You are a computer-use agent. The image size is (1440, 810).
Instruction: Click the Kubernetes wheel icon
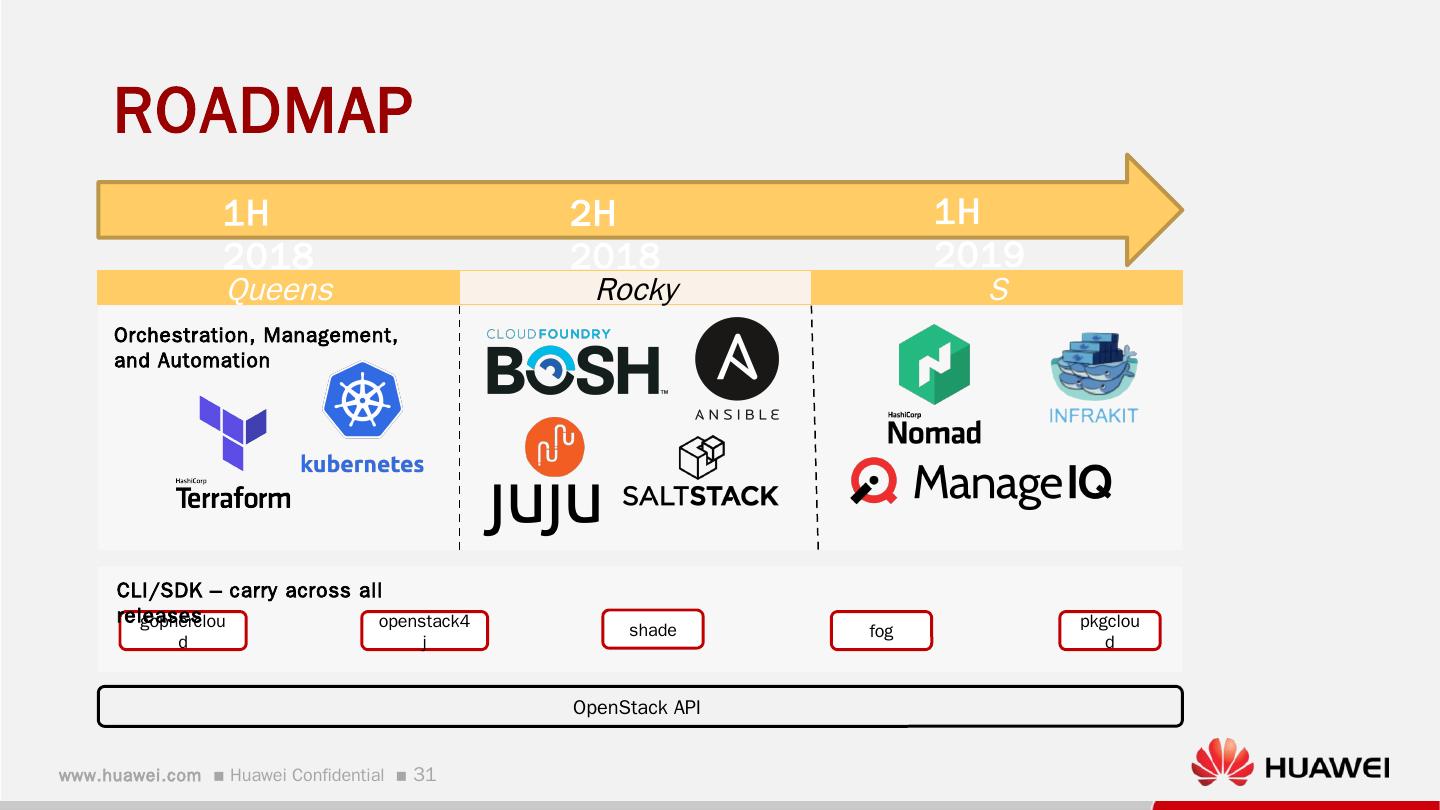(363, 398)
